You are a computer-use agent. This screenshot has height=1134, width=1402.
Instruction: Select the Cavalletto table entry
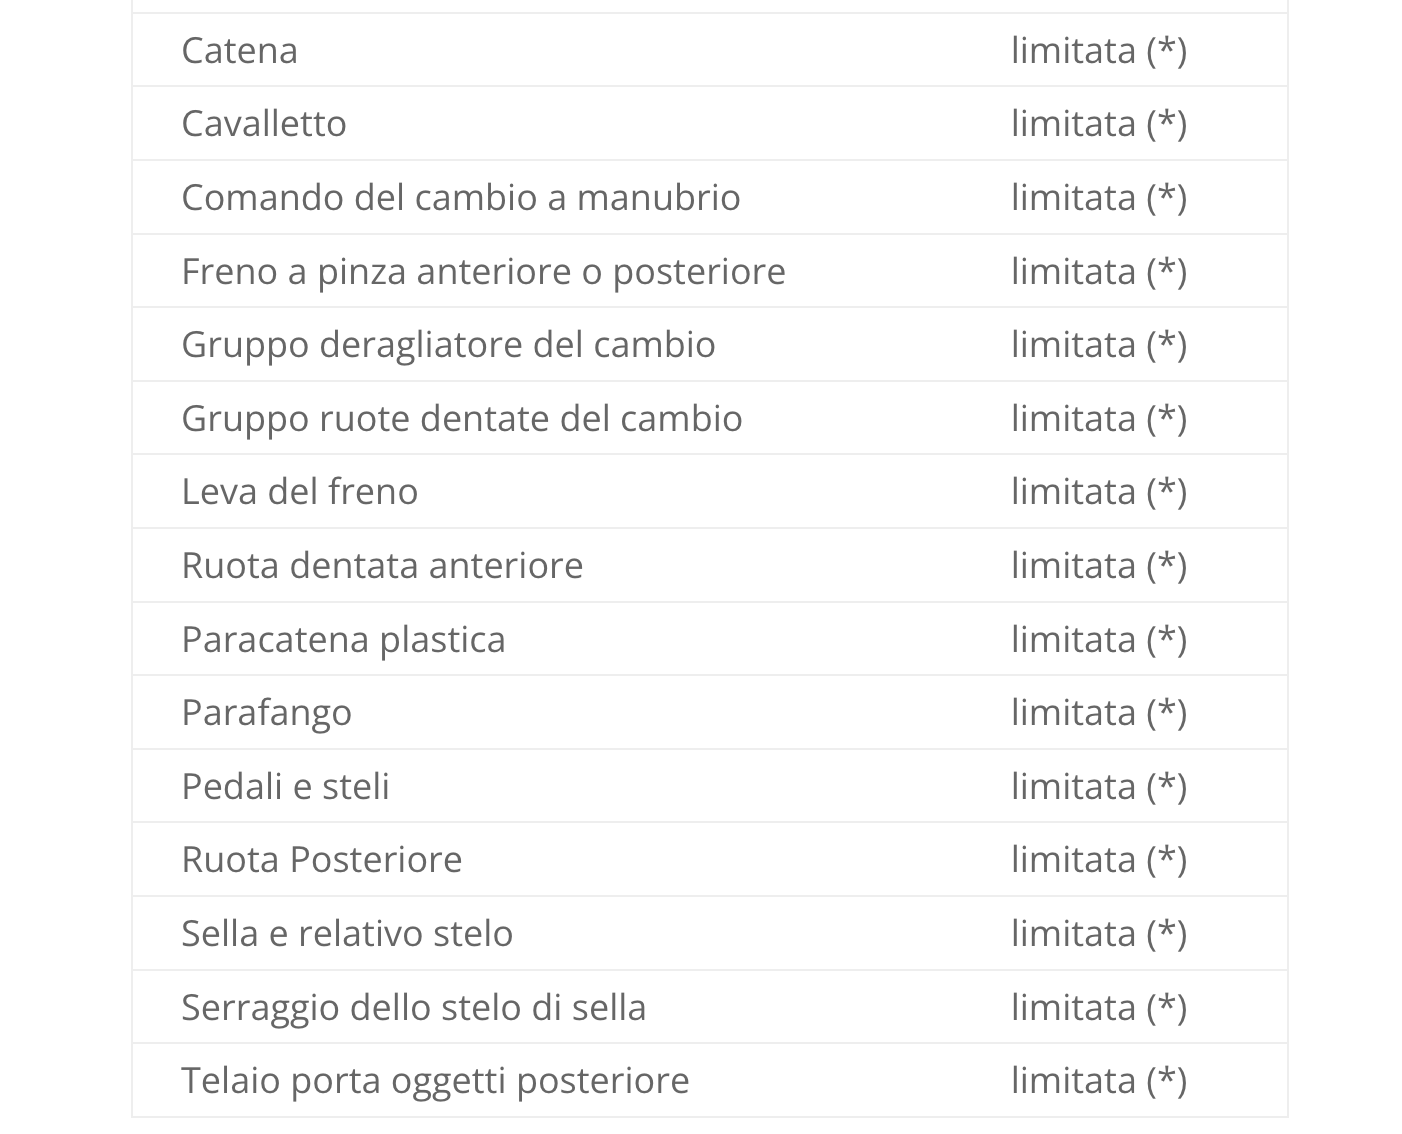click(264, 123)
